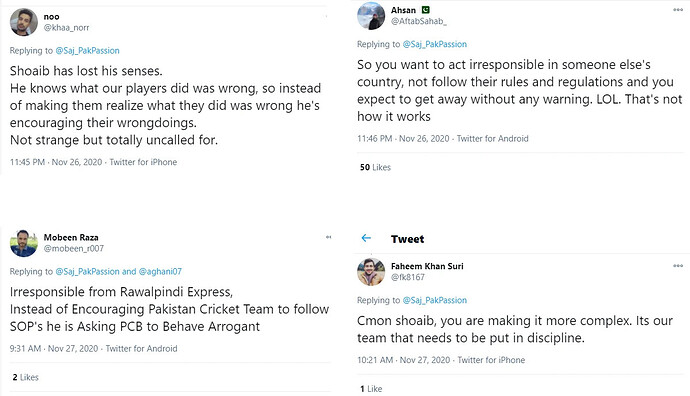
Task: Click noo's profile picture
Action: coord(24,22)
